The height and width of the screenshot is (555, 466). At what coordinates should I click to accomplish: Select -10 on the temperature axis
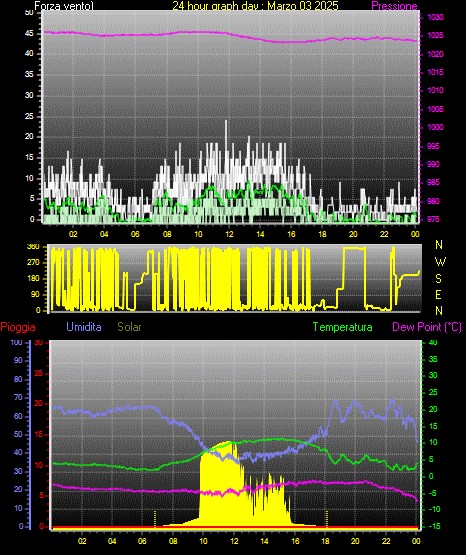pyautogui.click(x=435, y=509)
